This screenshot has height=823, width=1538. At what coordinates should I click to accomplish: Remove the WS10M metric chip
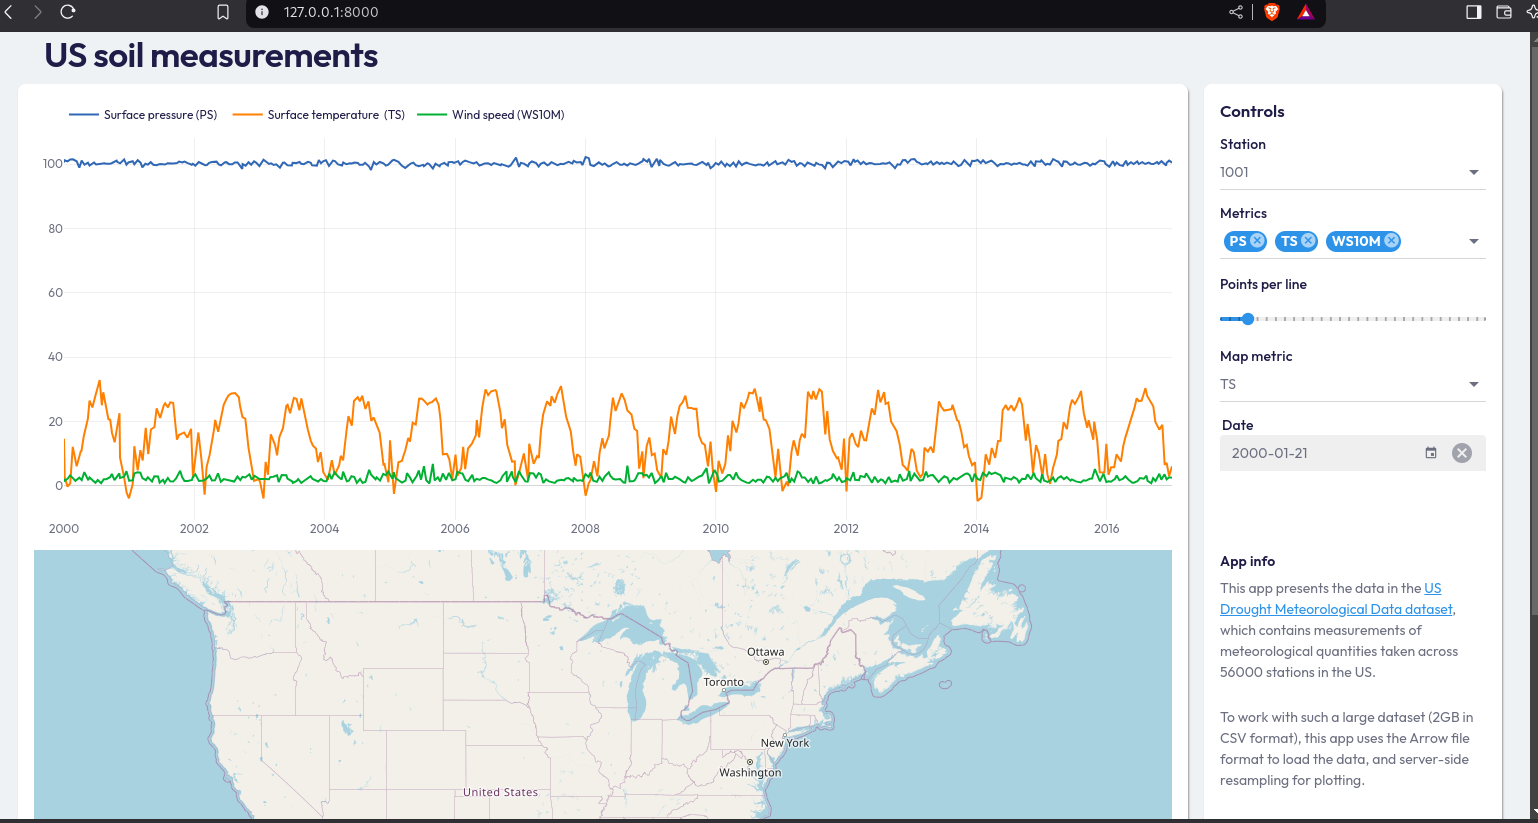[1391, 241]
